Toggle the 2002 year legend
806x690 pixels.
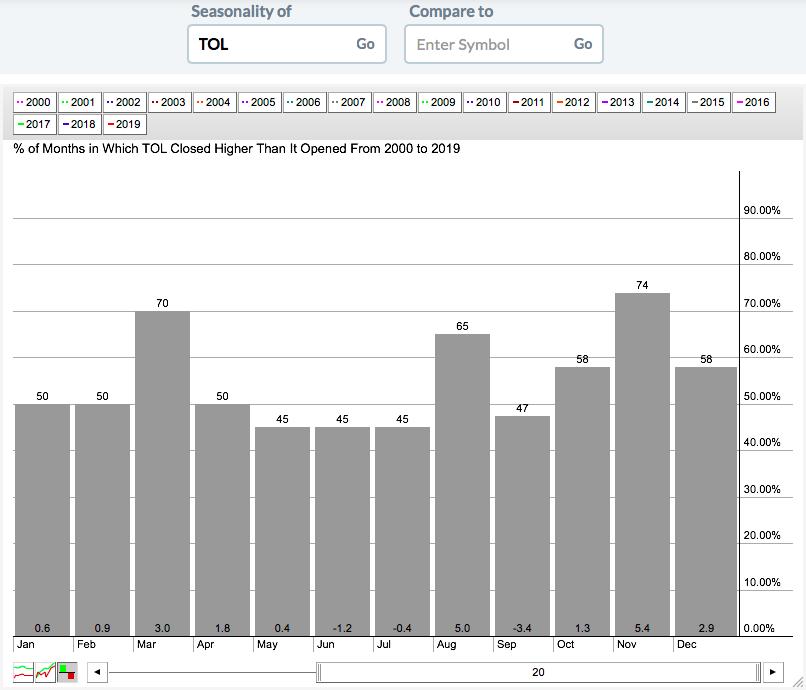coord(124,102)
